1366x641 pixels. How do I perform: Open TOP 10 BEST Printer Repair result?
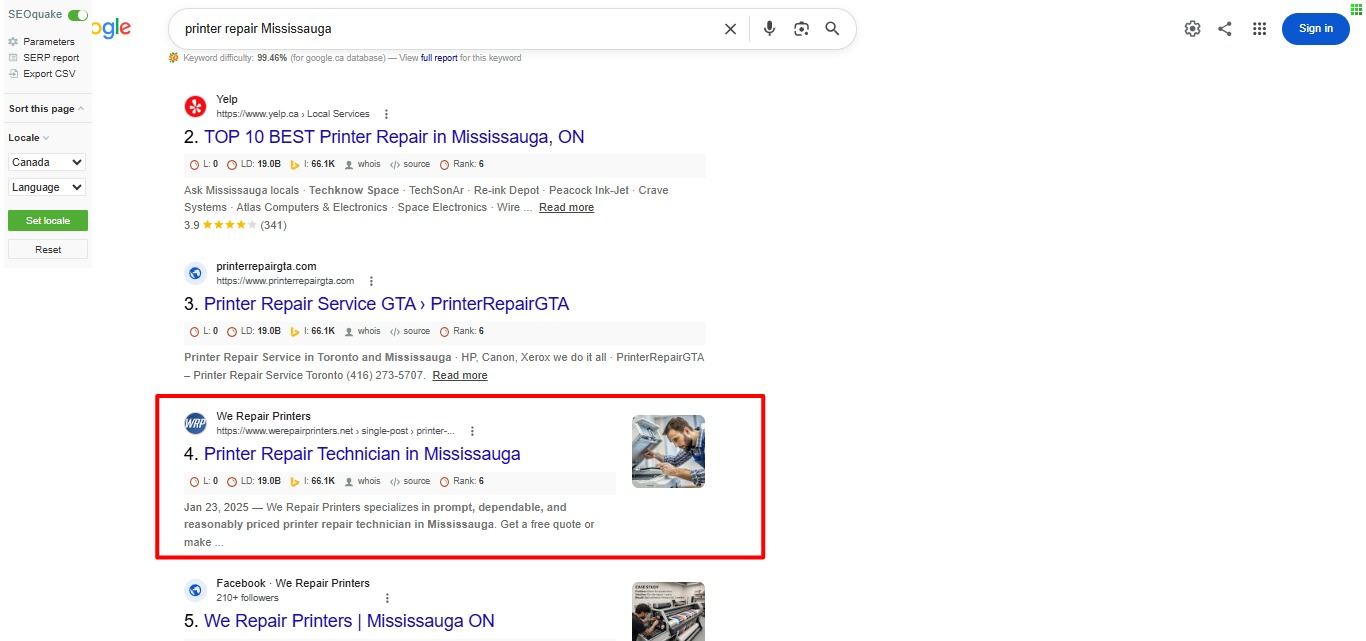[x=394, y=137]
